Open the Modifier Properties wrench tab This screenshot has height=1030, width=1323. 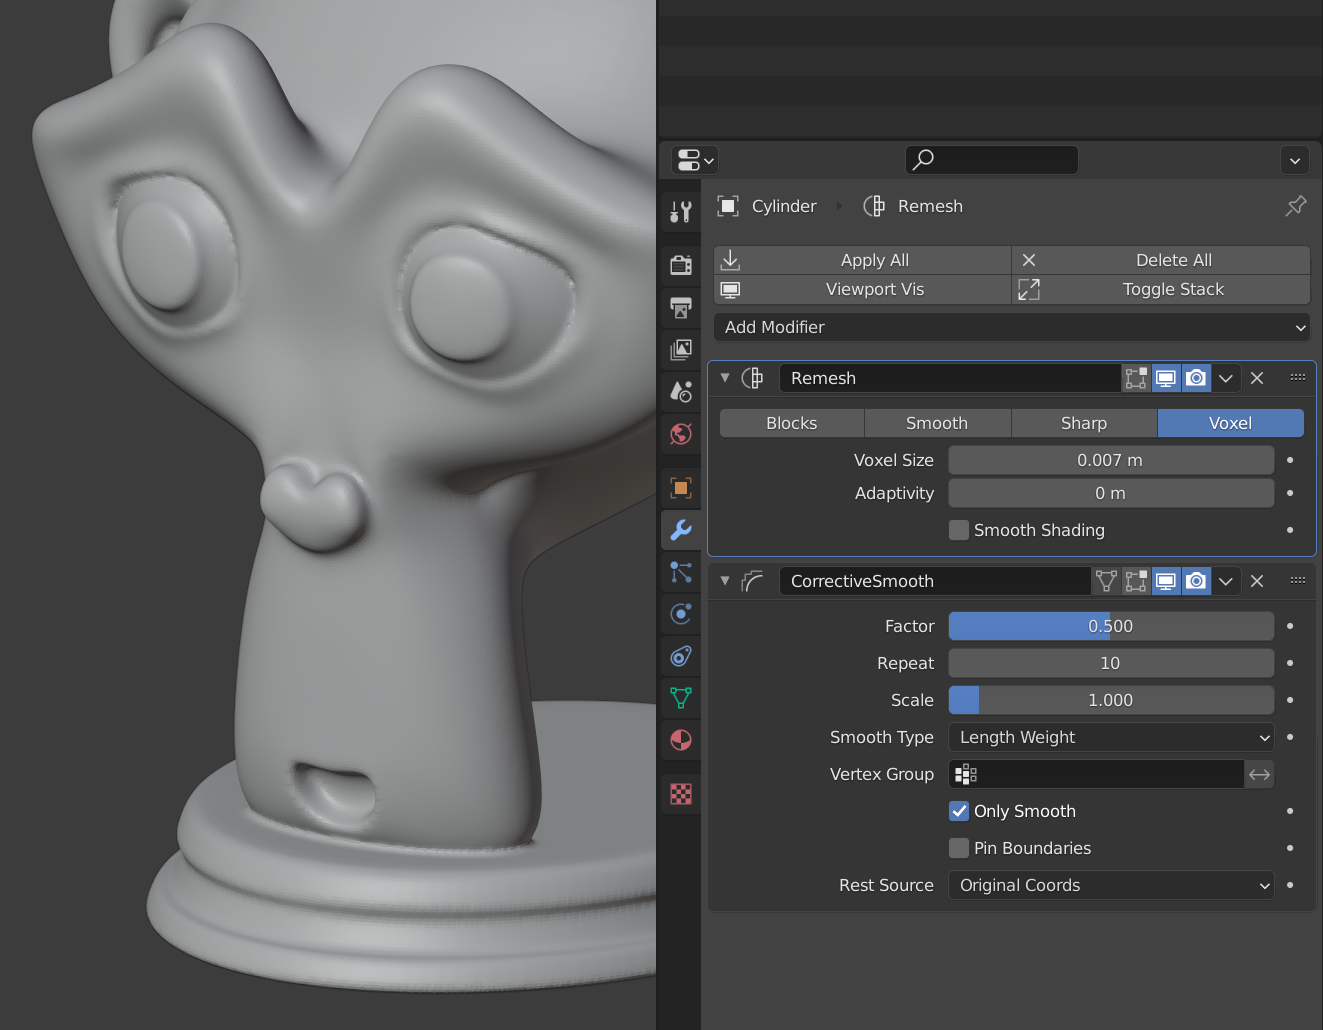pyautogui.click(x=681, y=530)
